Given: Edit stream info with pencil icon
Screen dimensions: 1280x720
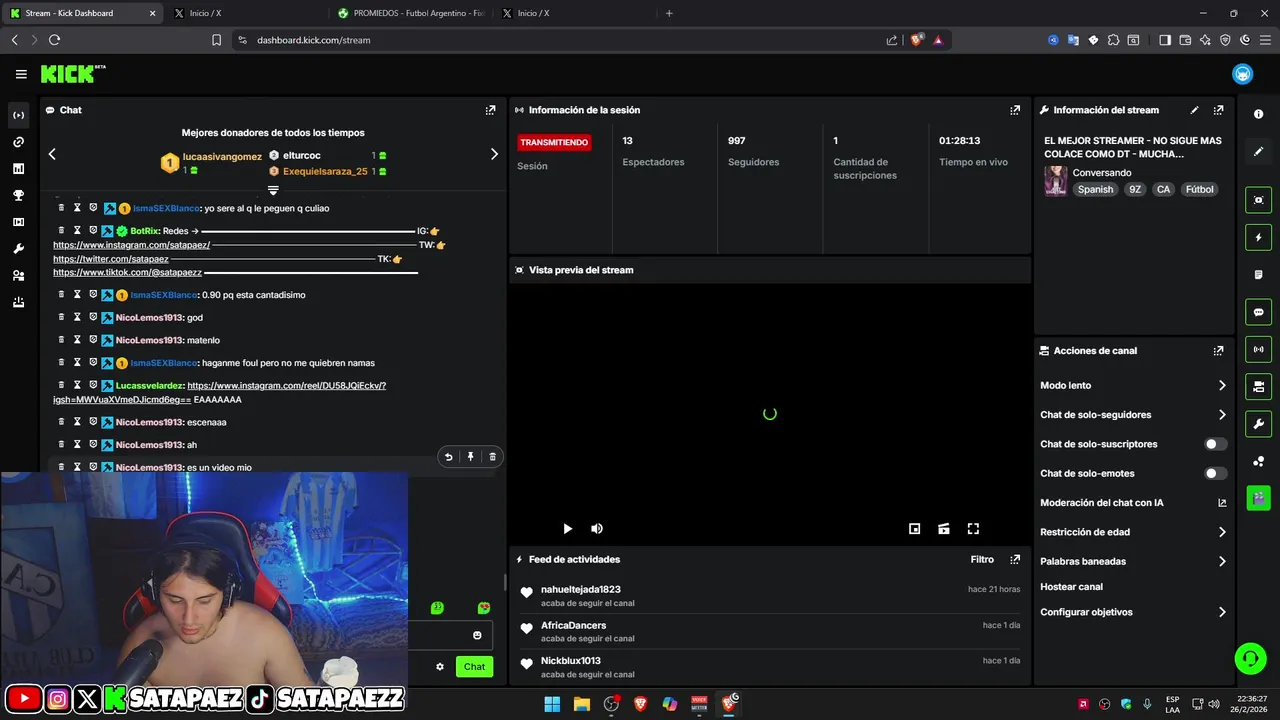Looking at the screenshot, I should click(x=1194, y=110).
